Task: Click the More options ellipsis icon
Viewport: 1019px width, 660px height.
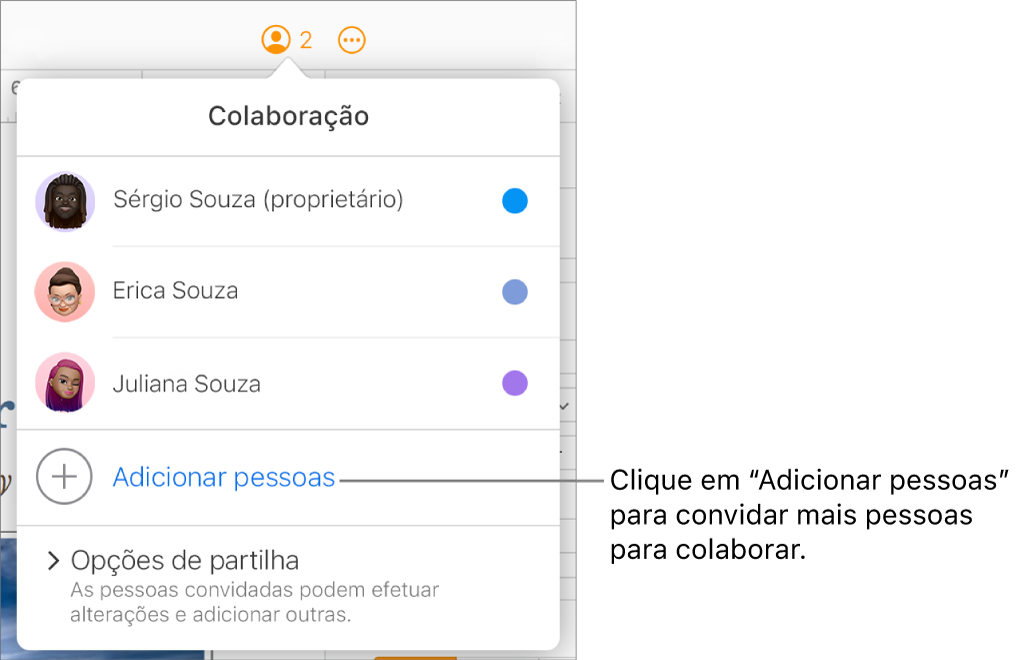Action: [351, 40]
